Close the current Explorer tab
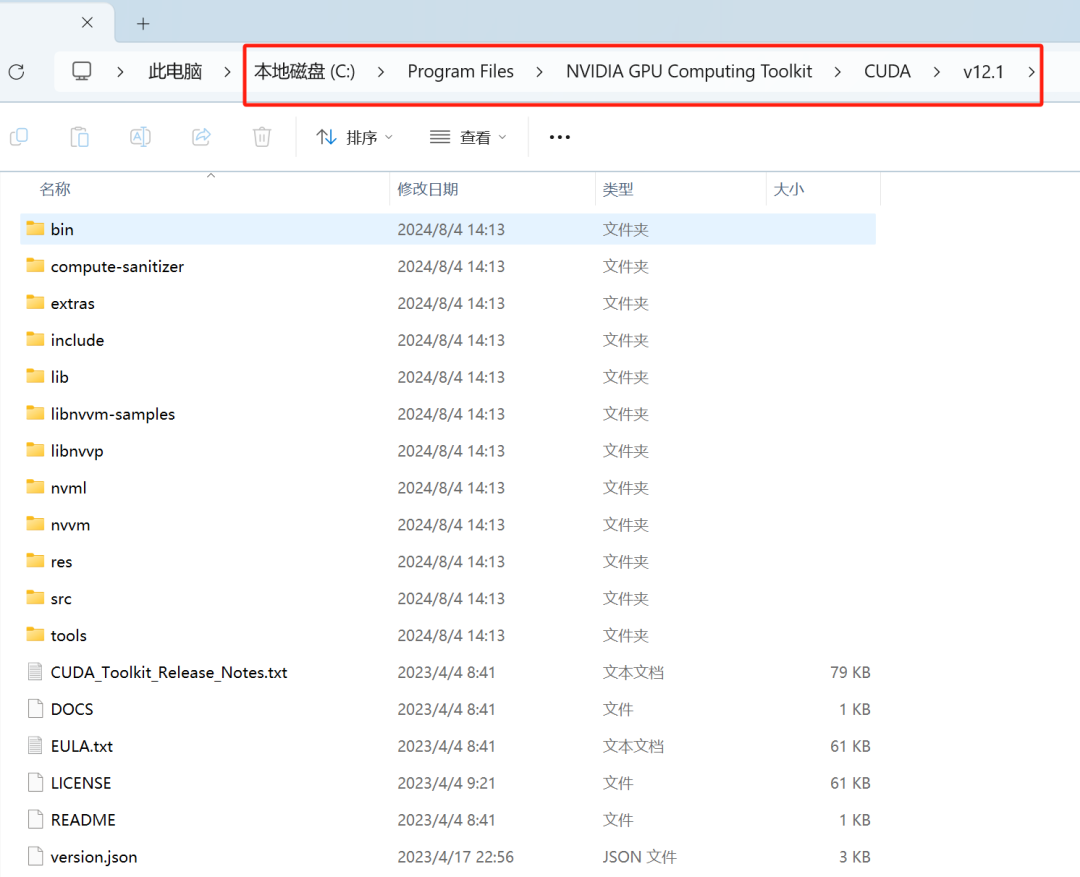1080x877 pixels. coord(87,23)
